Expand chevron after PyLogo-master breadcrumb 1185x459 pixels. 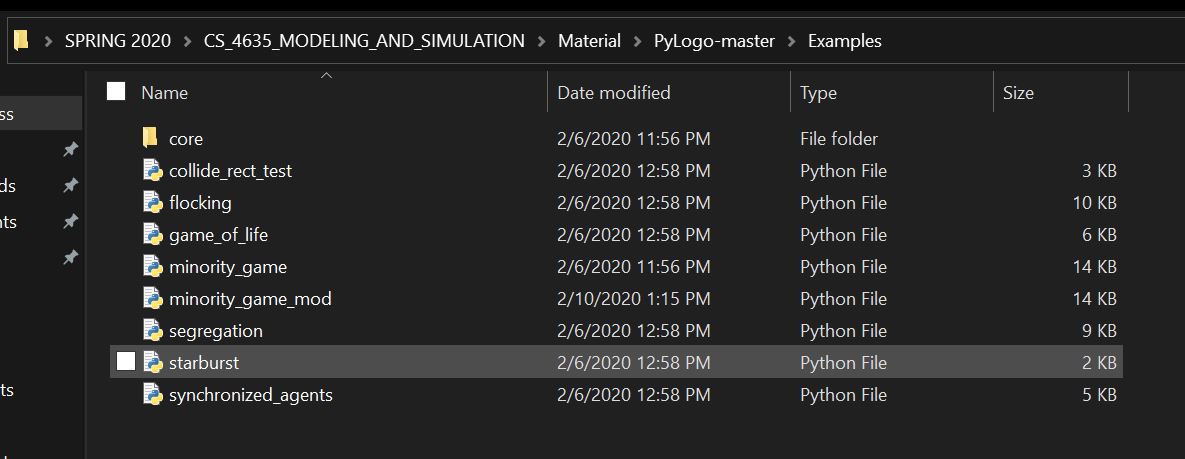[x=792, y=41]
